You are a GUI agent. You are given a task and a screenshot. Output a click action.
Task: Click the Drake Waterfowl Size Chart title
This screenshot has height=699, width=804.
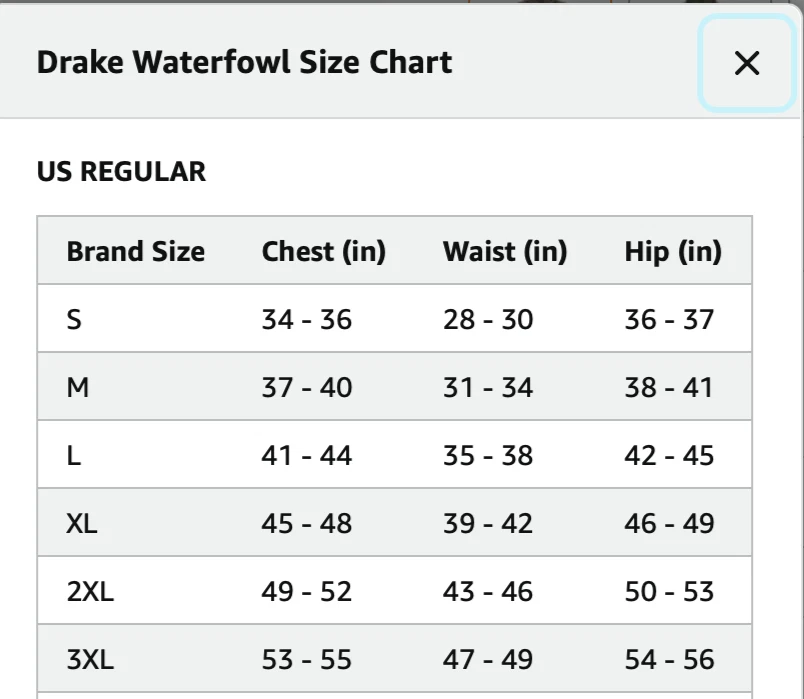pyautogui.click(x=243, y=62)
